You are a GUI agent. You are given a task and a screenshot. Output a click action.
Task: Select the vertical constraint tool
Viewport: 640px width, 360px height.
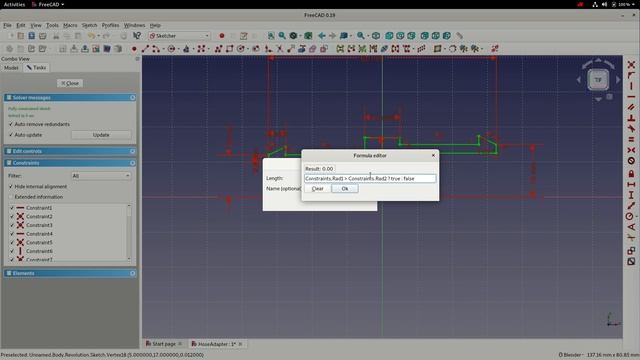[631, 86]
